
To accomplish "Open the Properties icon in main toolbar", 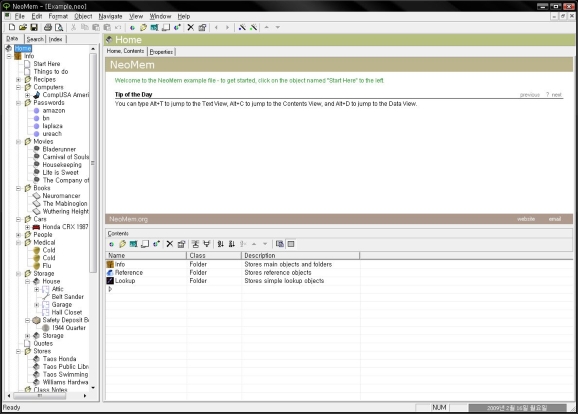I will click(202, 27).
